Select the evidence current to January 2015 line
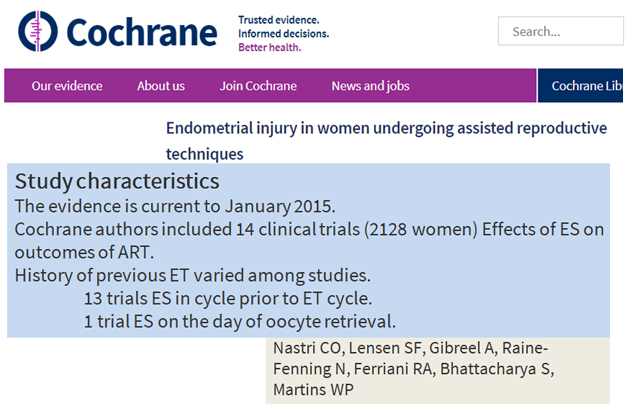The width and height of the screenshot is (627, 411). pyautogui.click(x=175, y=206)
